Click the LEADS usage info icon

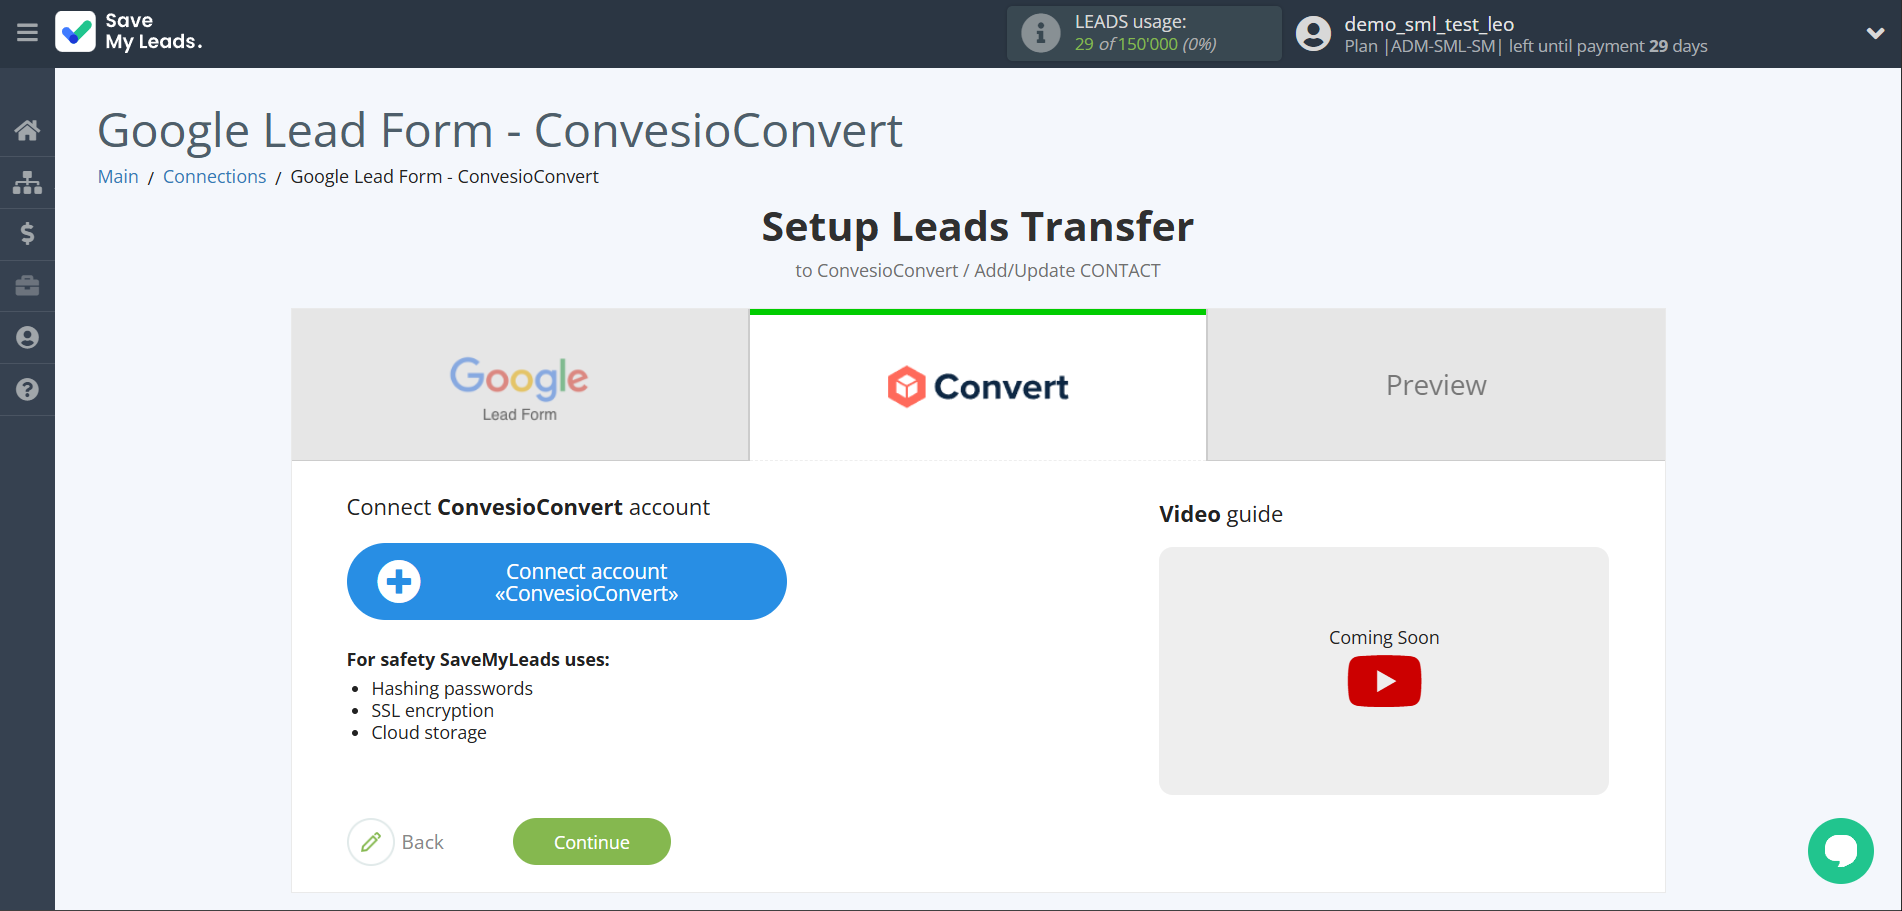(x=1040, y=33)
